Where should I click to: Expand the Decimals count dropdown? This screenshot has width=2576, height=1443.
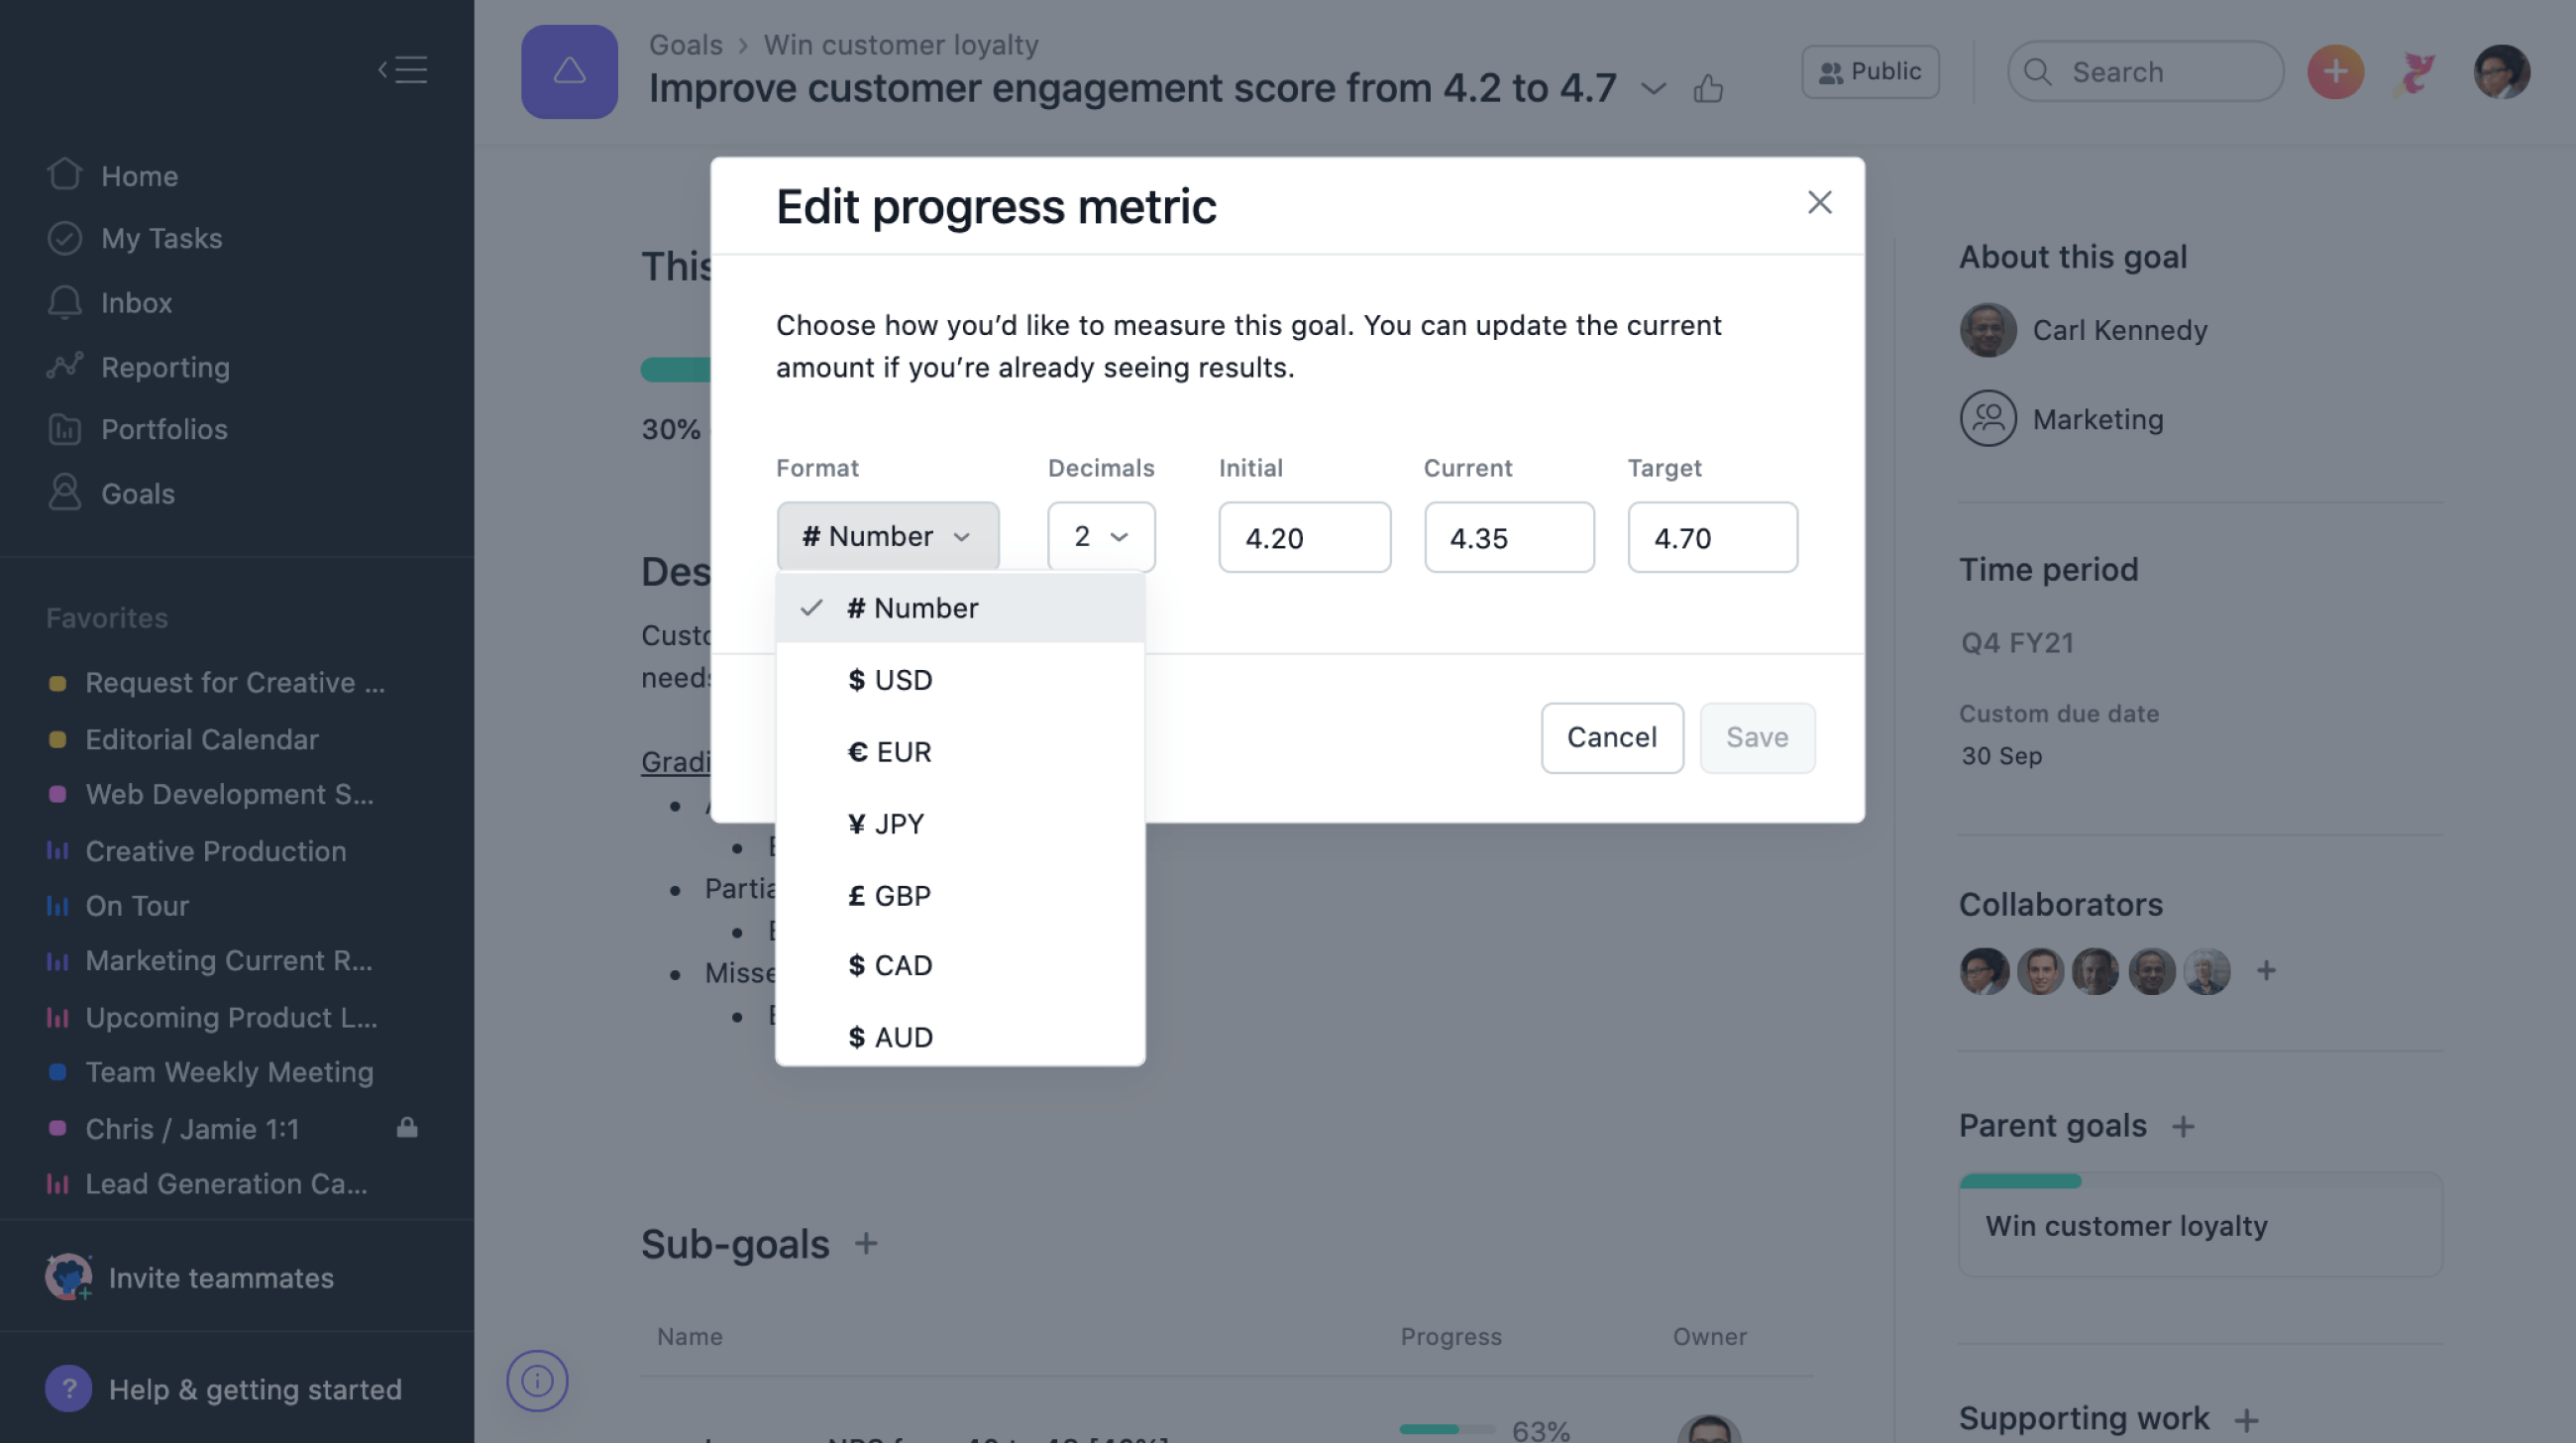click(1101, 536)
